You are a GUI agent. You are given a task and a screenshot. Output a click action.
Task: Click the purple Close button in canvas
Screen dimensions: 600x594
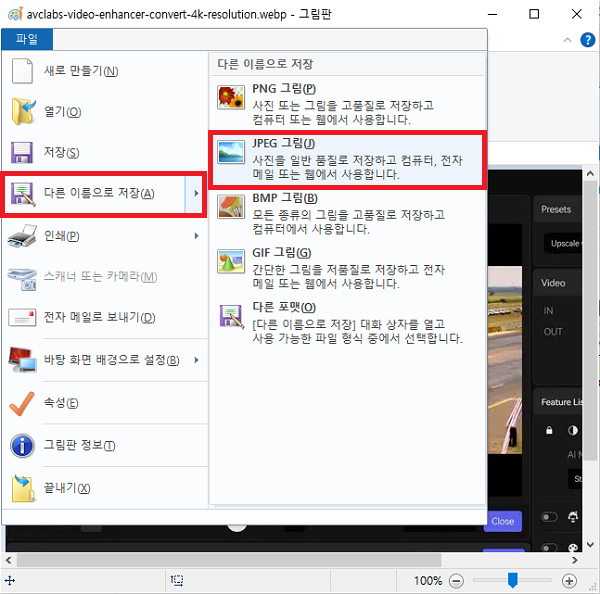coord(503,521)
